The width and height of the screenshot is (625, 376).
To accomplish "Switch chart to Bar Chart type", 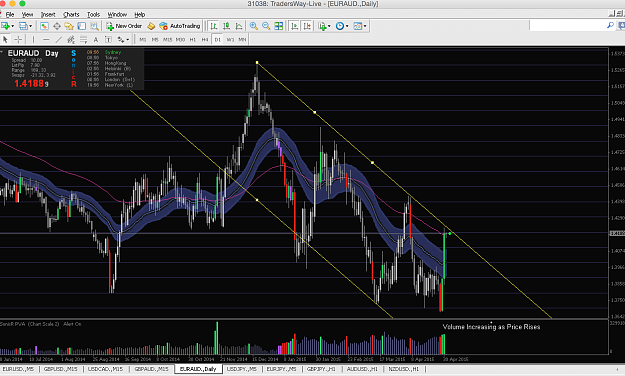I will pyautogui.click(x=214, y=26).
